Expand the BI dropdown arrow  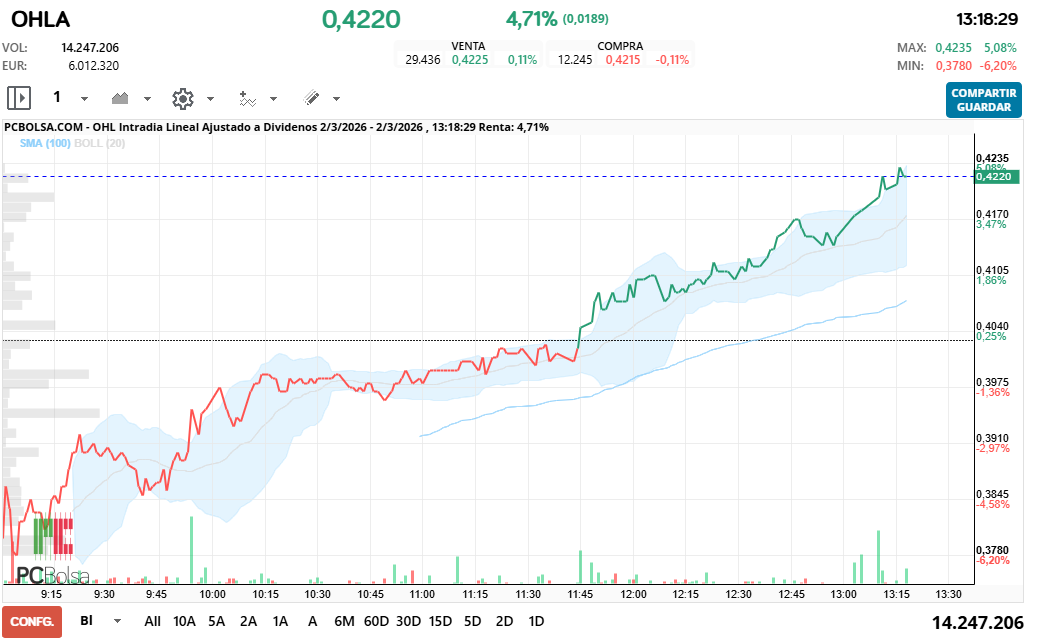click(118, 621)
